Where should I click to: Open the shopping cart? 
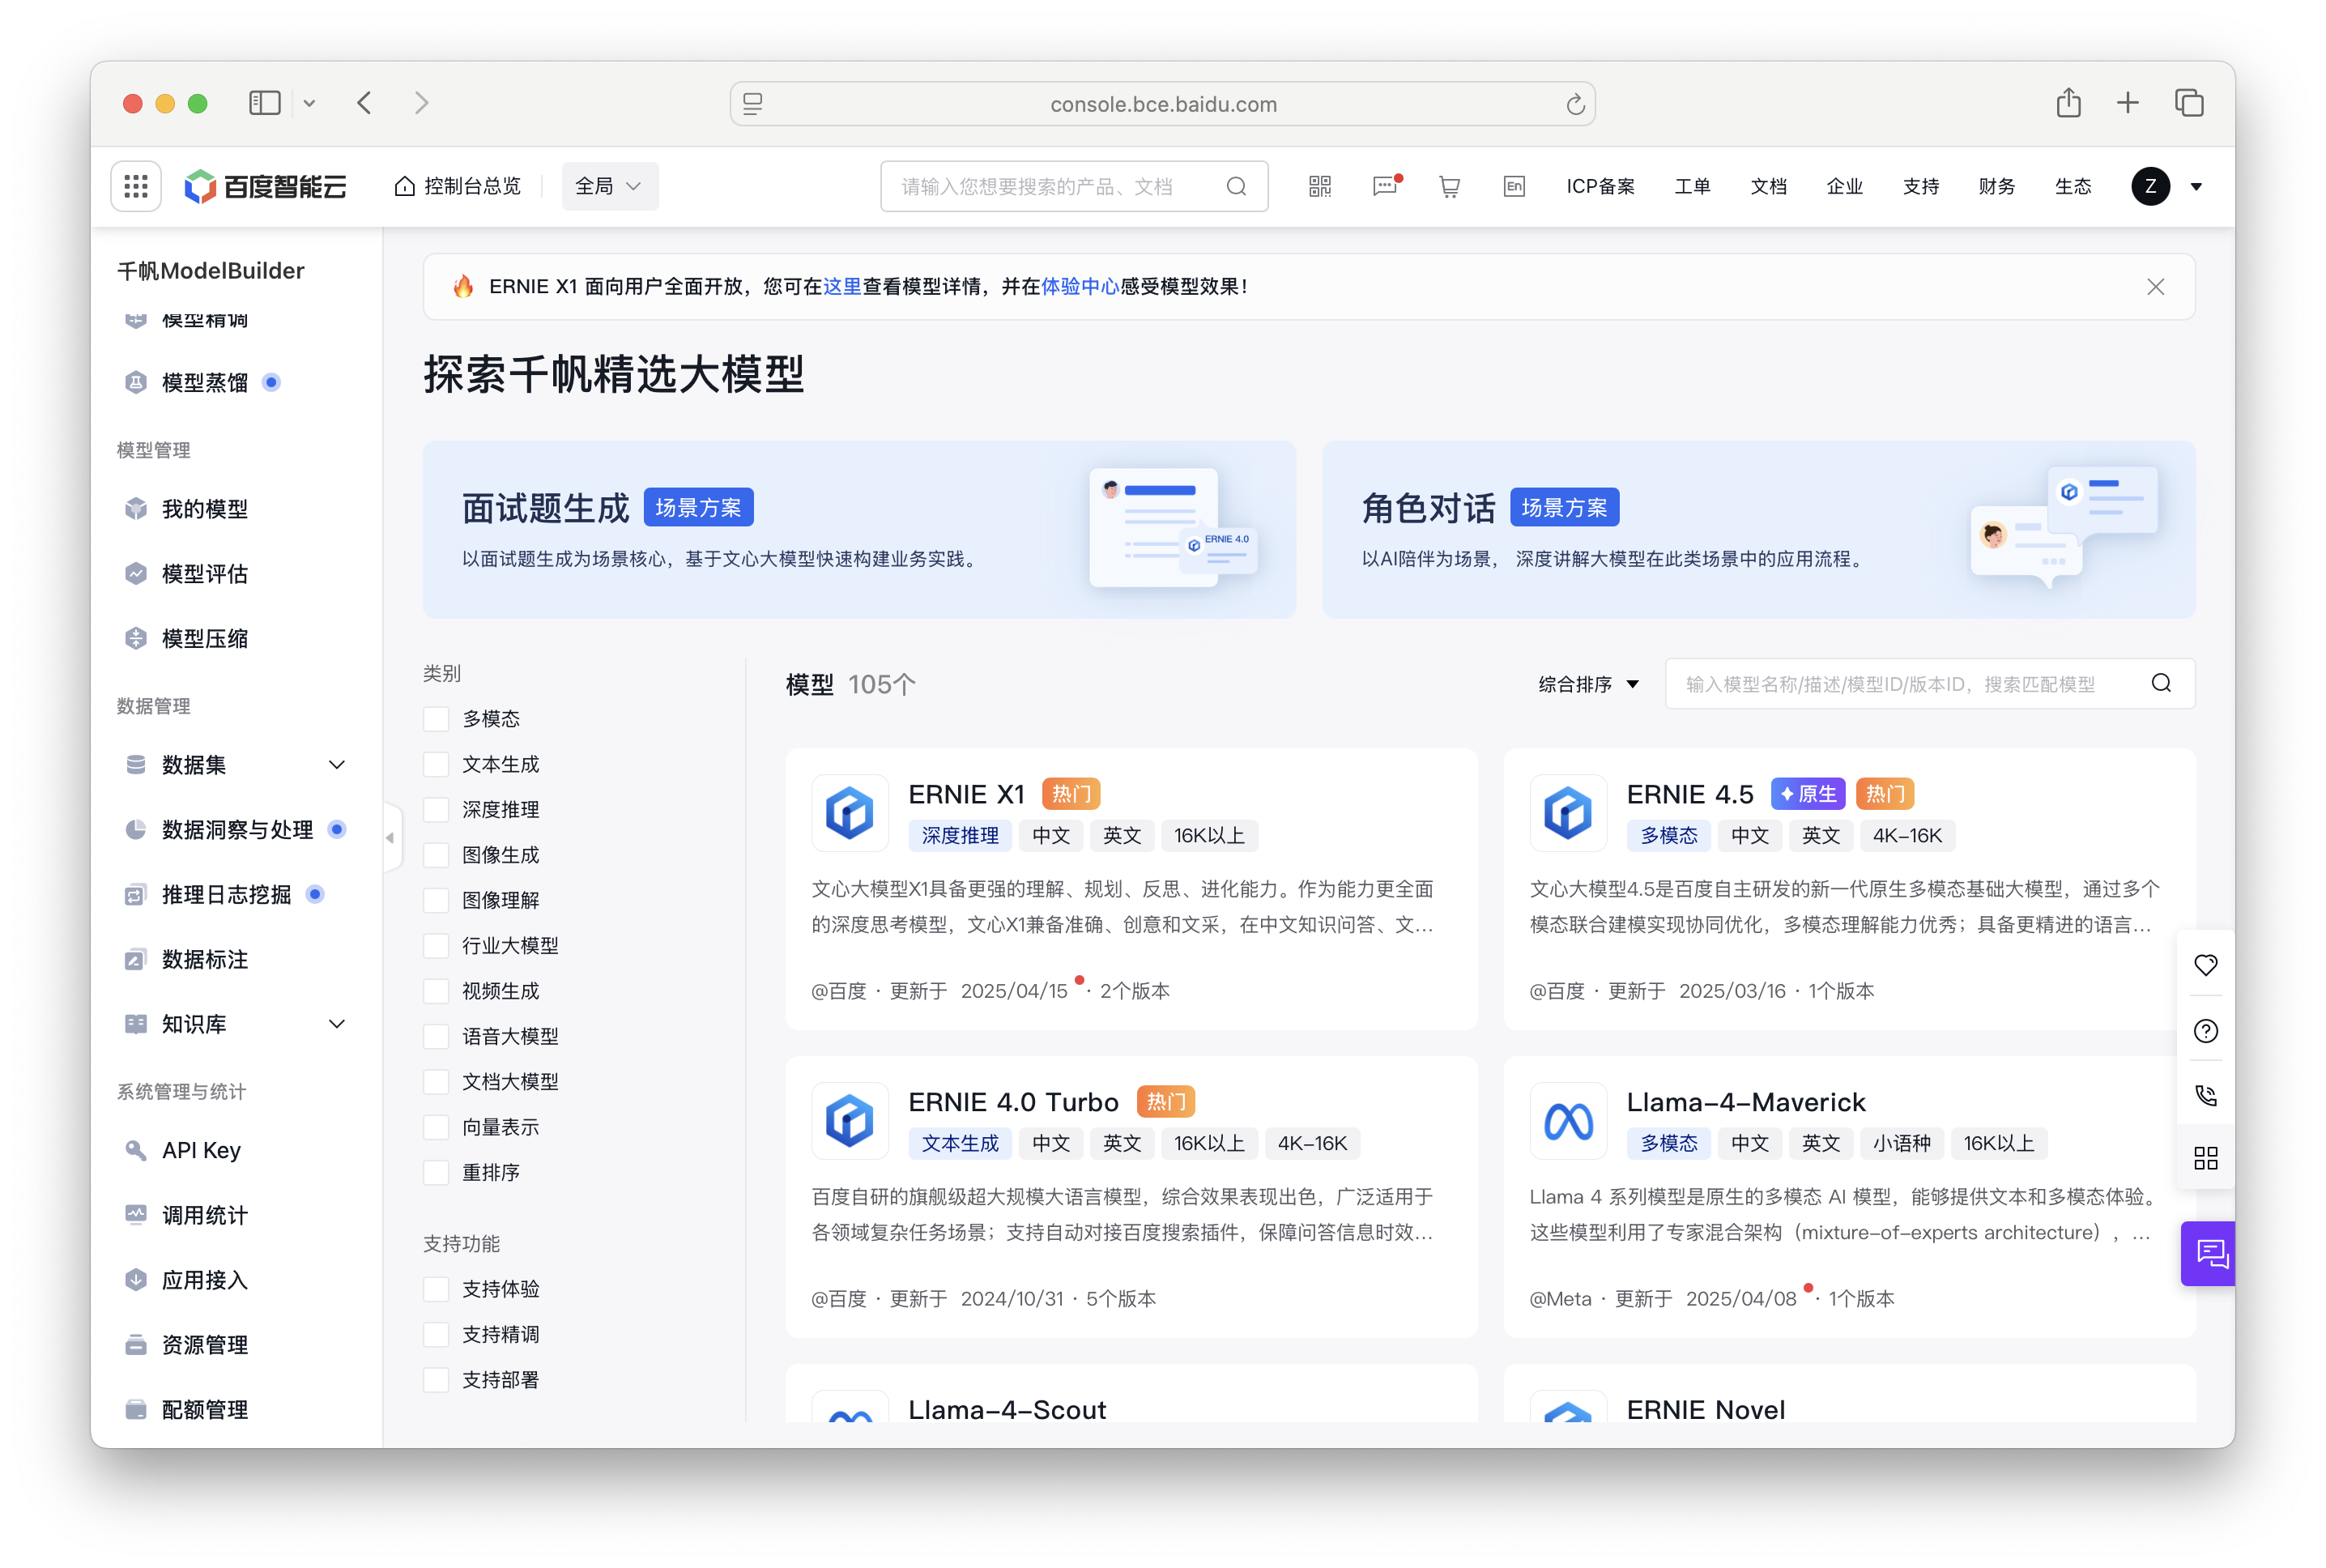coord(1449,186)
